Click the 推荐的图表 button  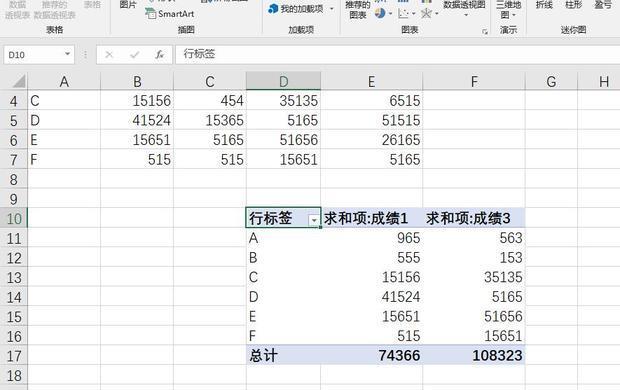coord(357,10)
